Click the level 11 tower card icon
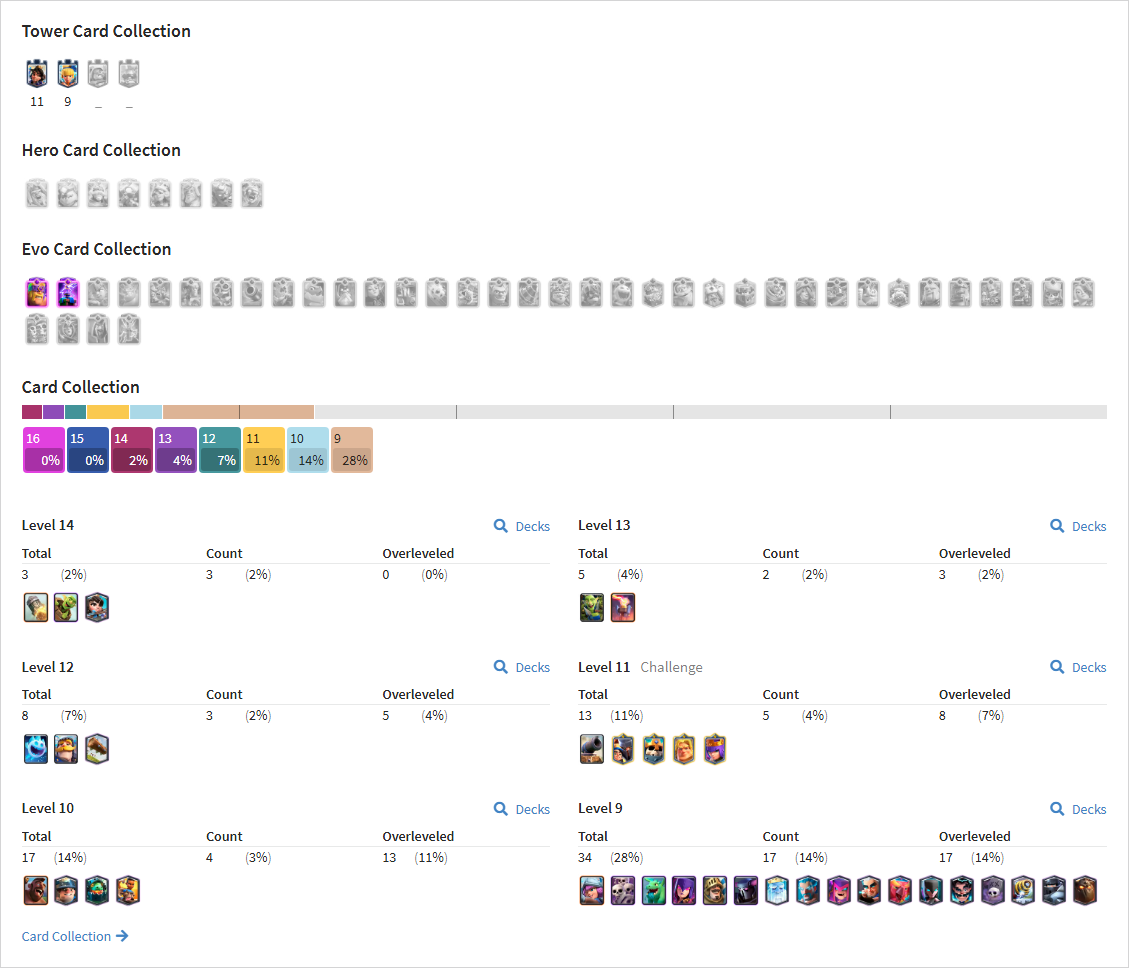 [37, 73]
